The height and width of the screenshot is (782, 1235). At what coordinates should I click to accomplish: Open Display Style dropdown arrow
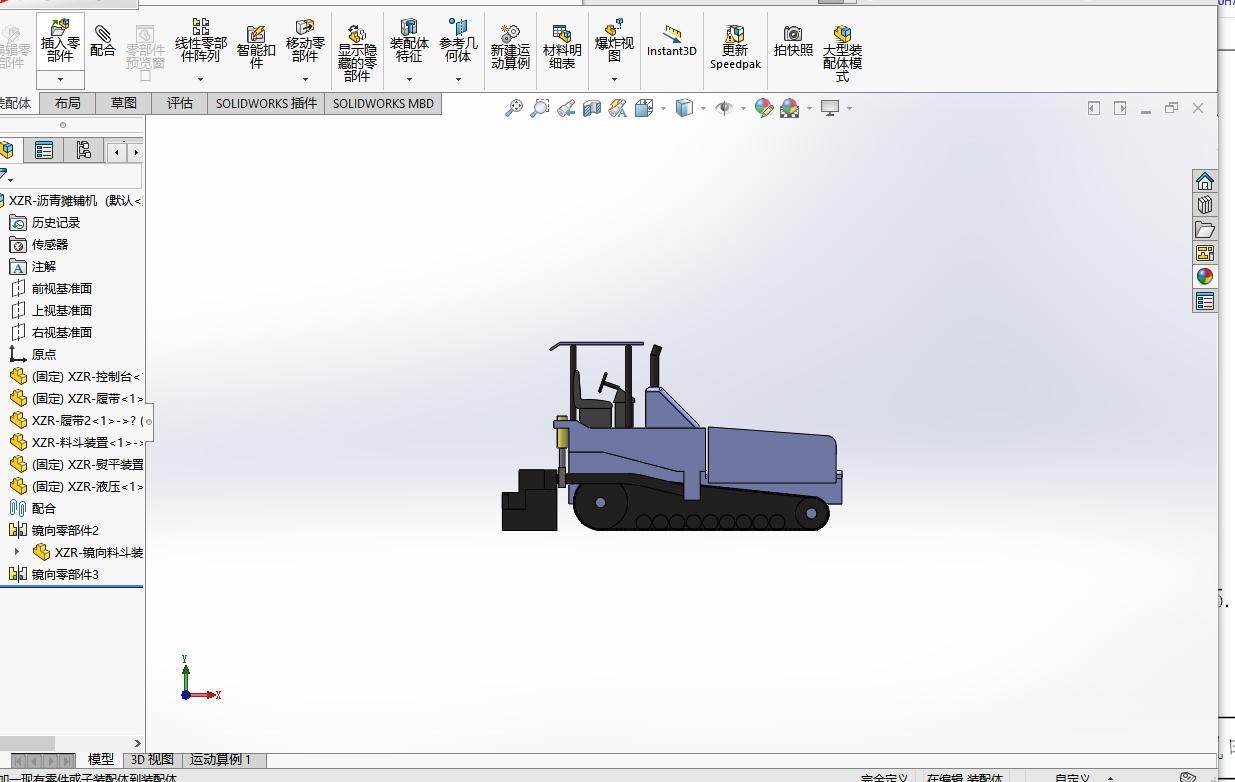703,108
